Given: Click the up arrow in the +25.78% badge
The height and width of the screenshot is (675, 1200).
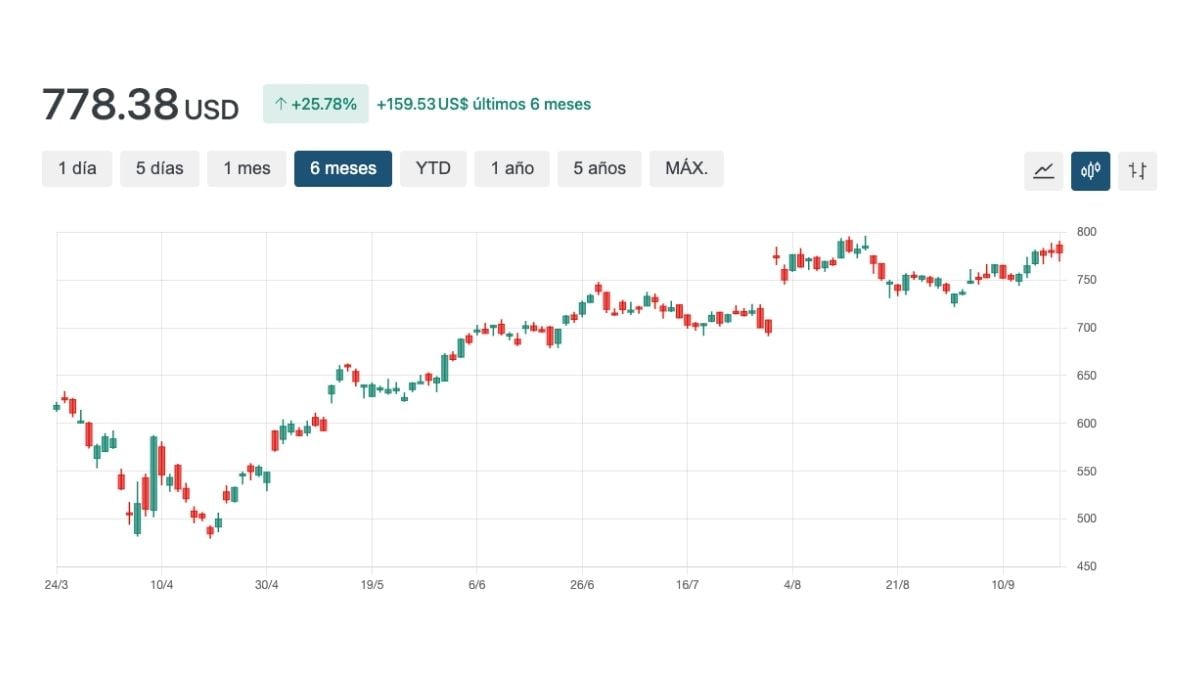Looking at the screenshot, I should (281, 104).
